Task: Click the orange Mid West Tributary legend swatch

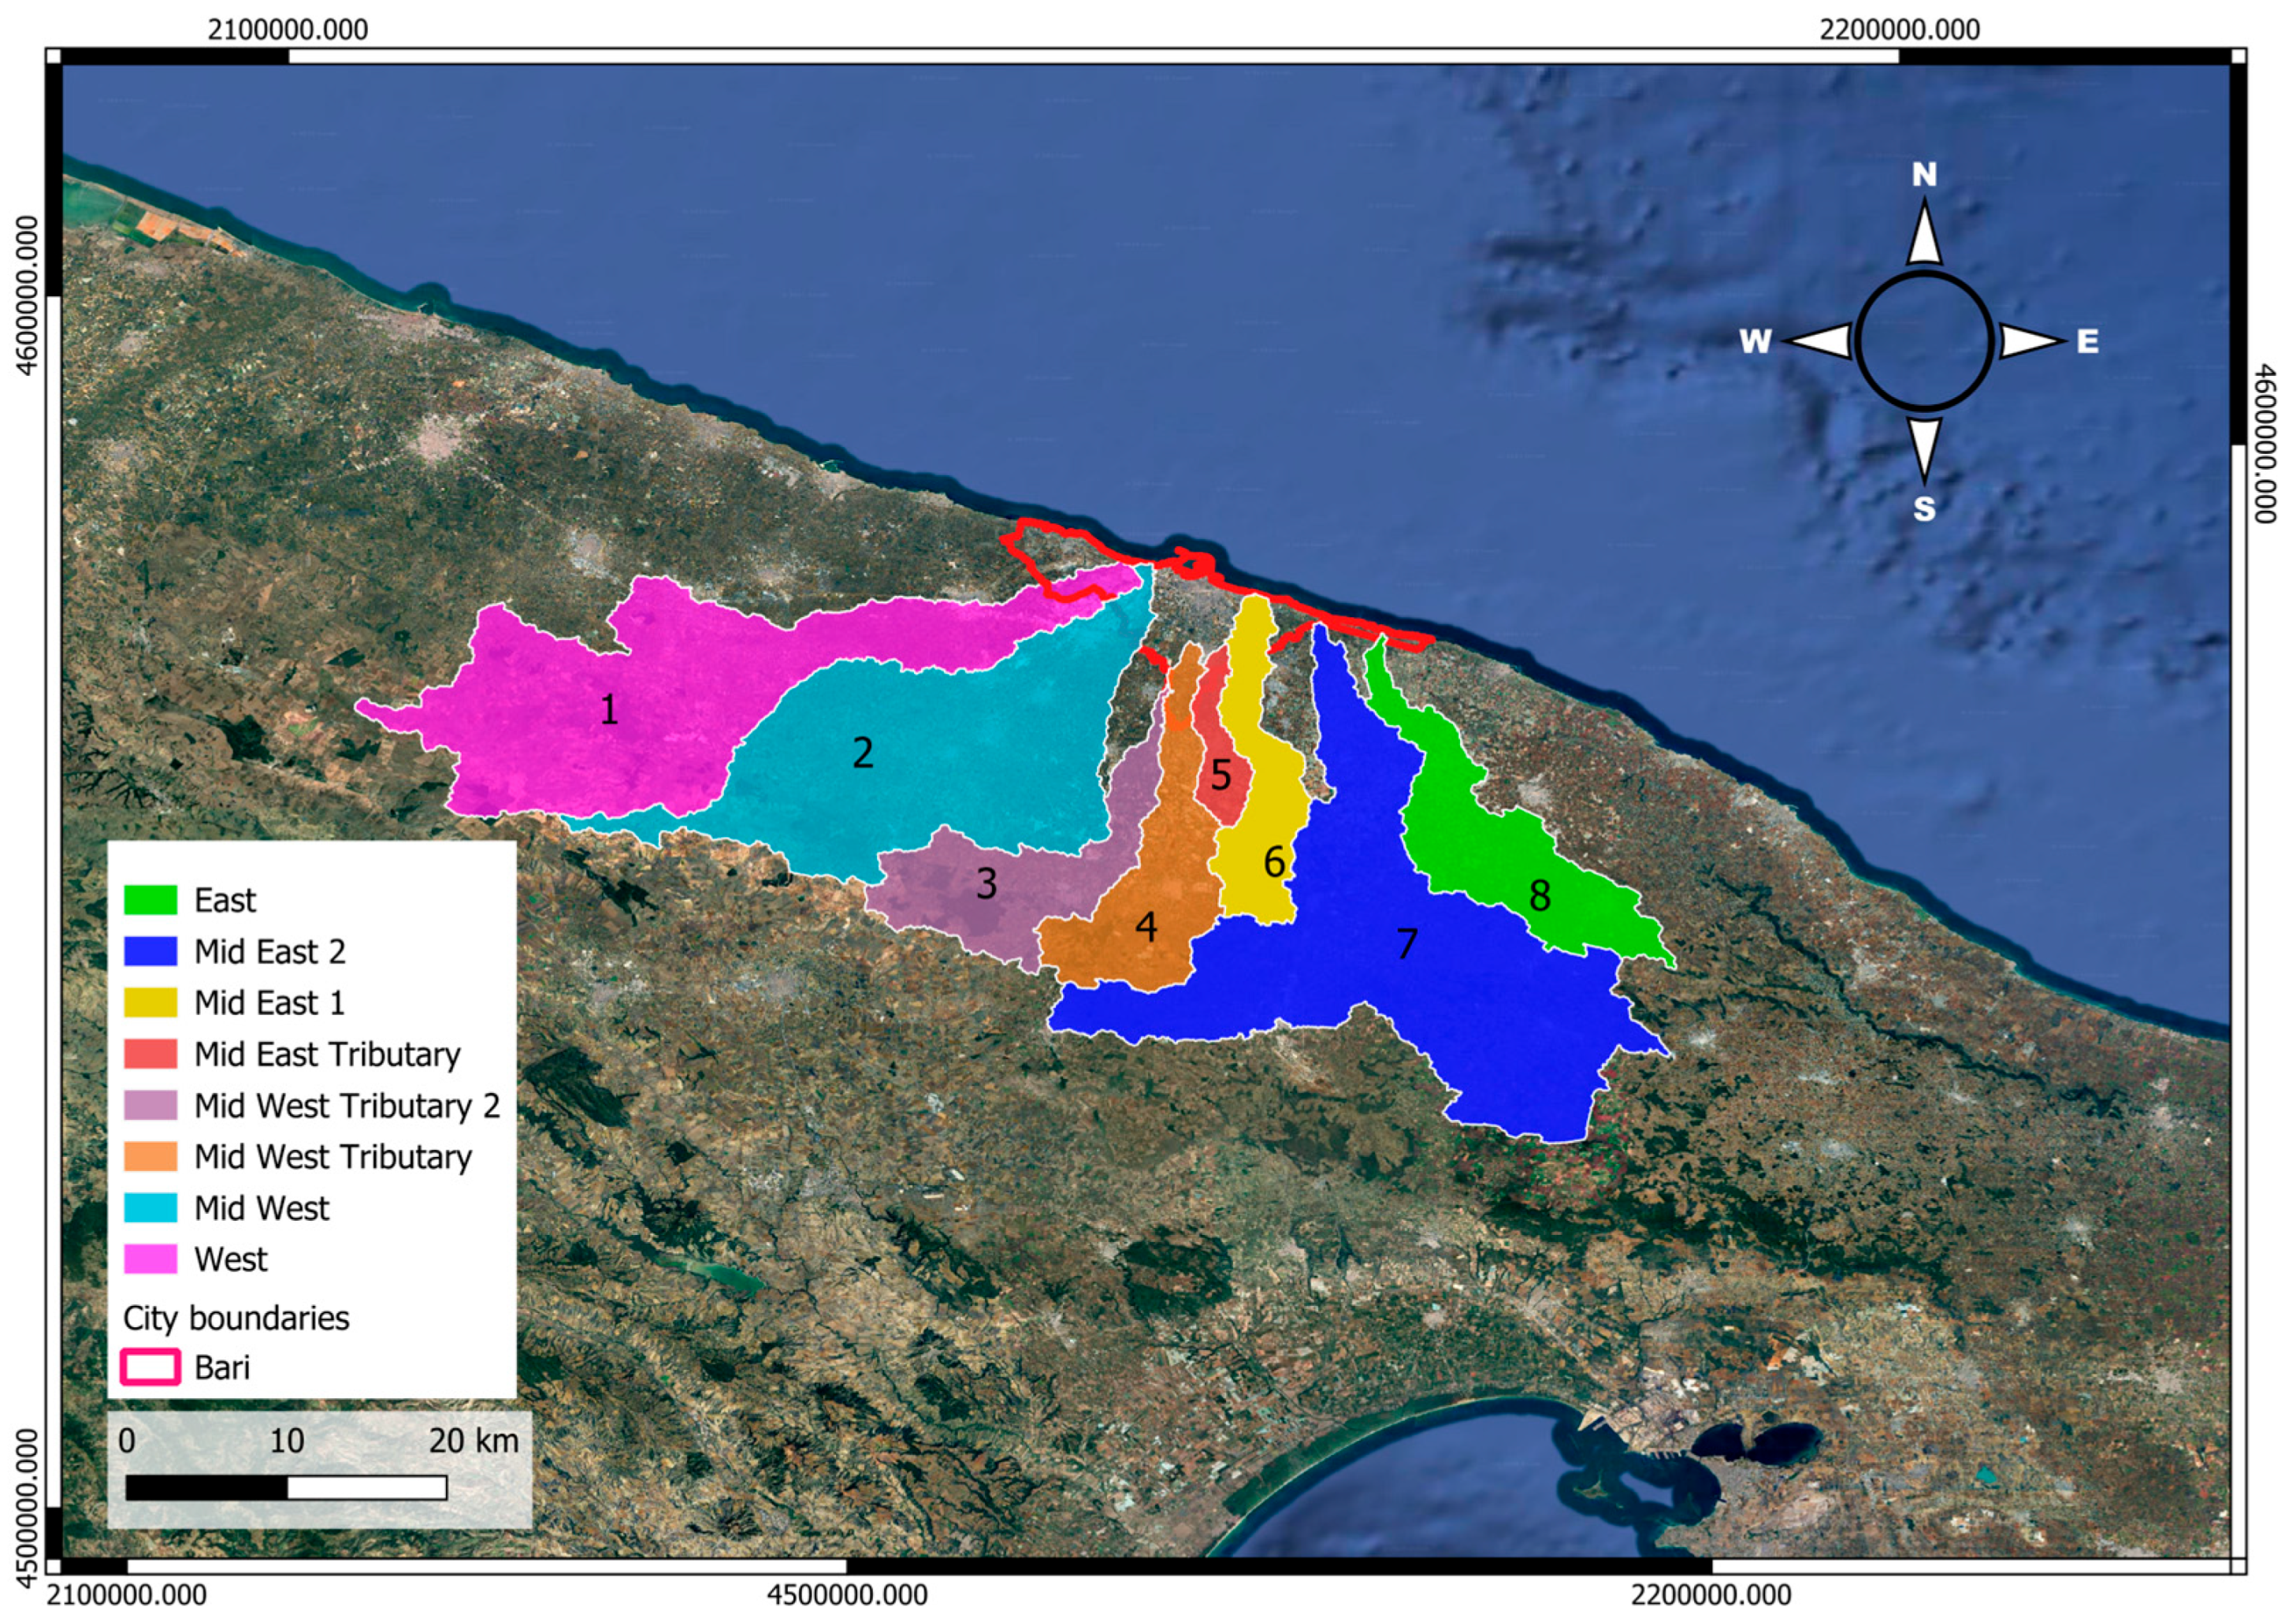Action: click(x=151, y=1156)
